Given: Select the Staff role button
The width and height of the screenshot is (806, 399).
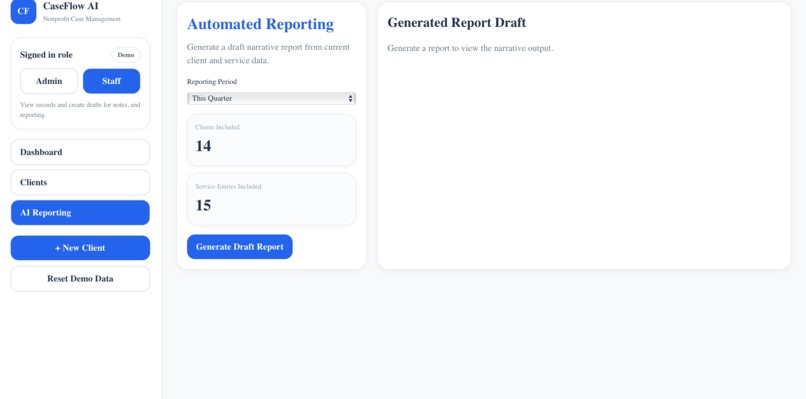Looking at the screenshot, I should pyautogui.click(x=112, y=81).
